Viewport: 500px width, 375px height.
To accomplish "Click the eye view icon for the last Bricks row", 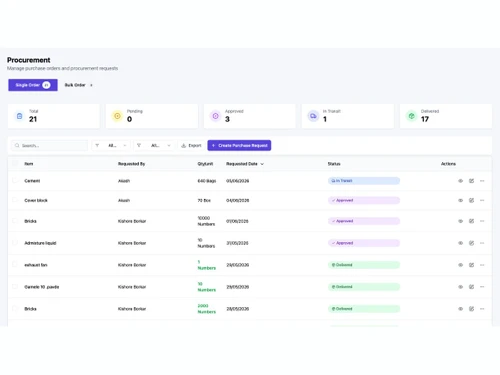I will [460, 309].
